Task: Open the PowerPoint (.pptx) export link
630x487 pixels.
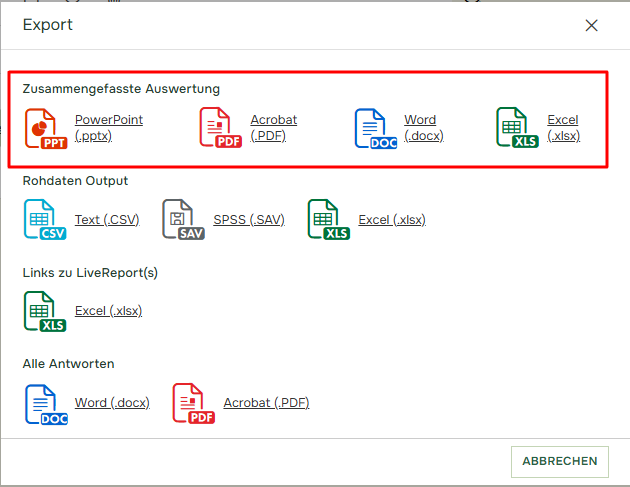Action: point(108,128)
